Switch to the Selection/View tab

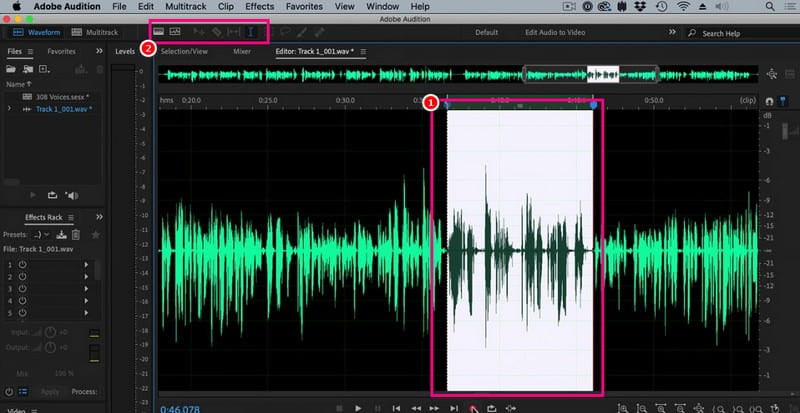pos(184,51)
